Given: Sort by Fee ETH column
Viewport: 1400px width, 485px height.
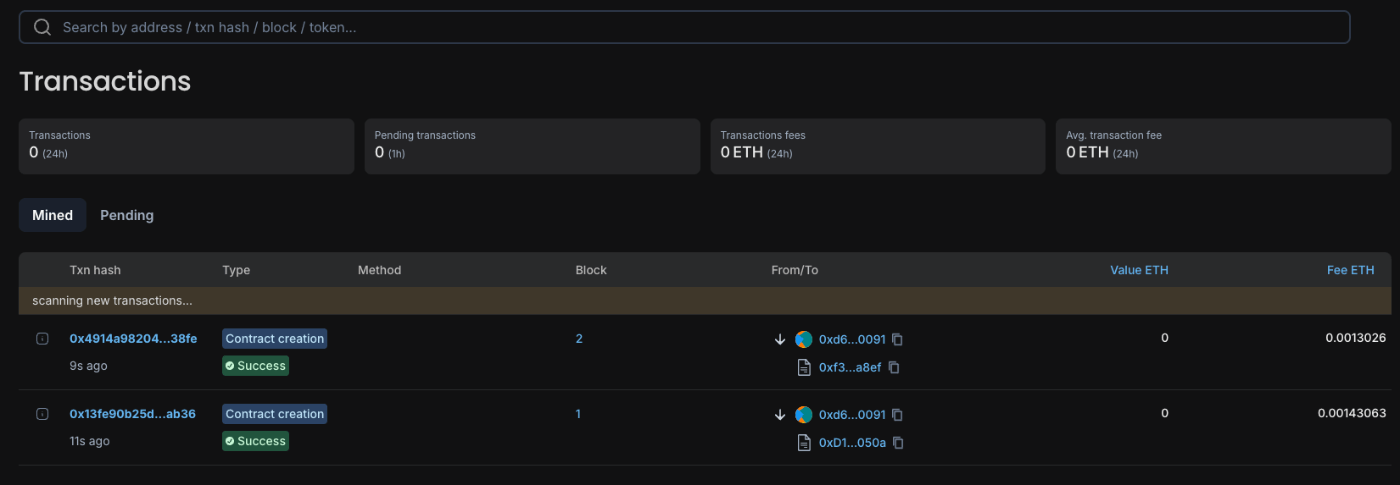Looking at the screenshot, I should coord(1350,270).
